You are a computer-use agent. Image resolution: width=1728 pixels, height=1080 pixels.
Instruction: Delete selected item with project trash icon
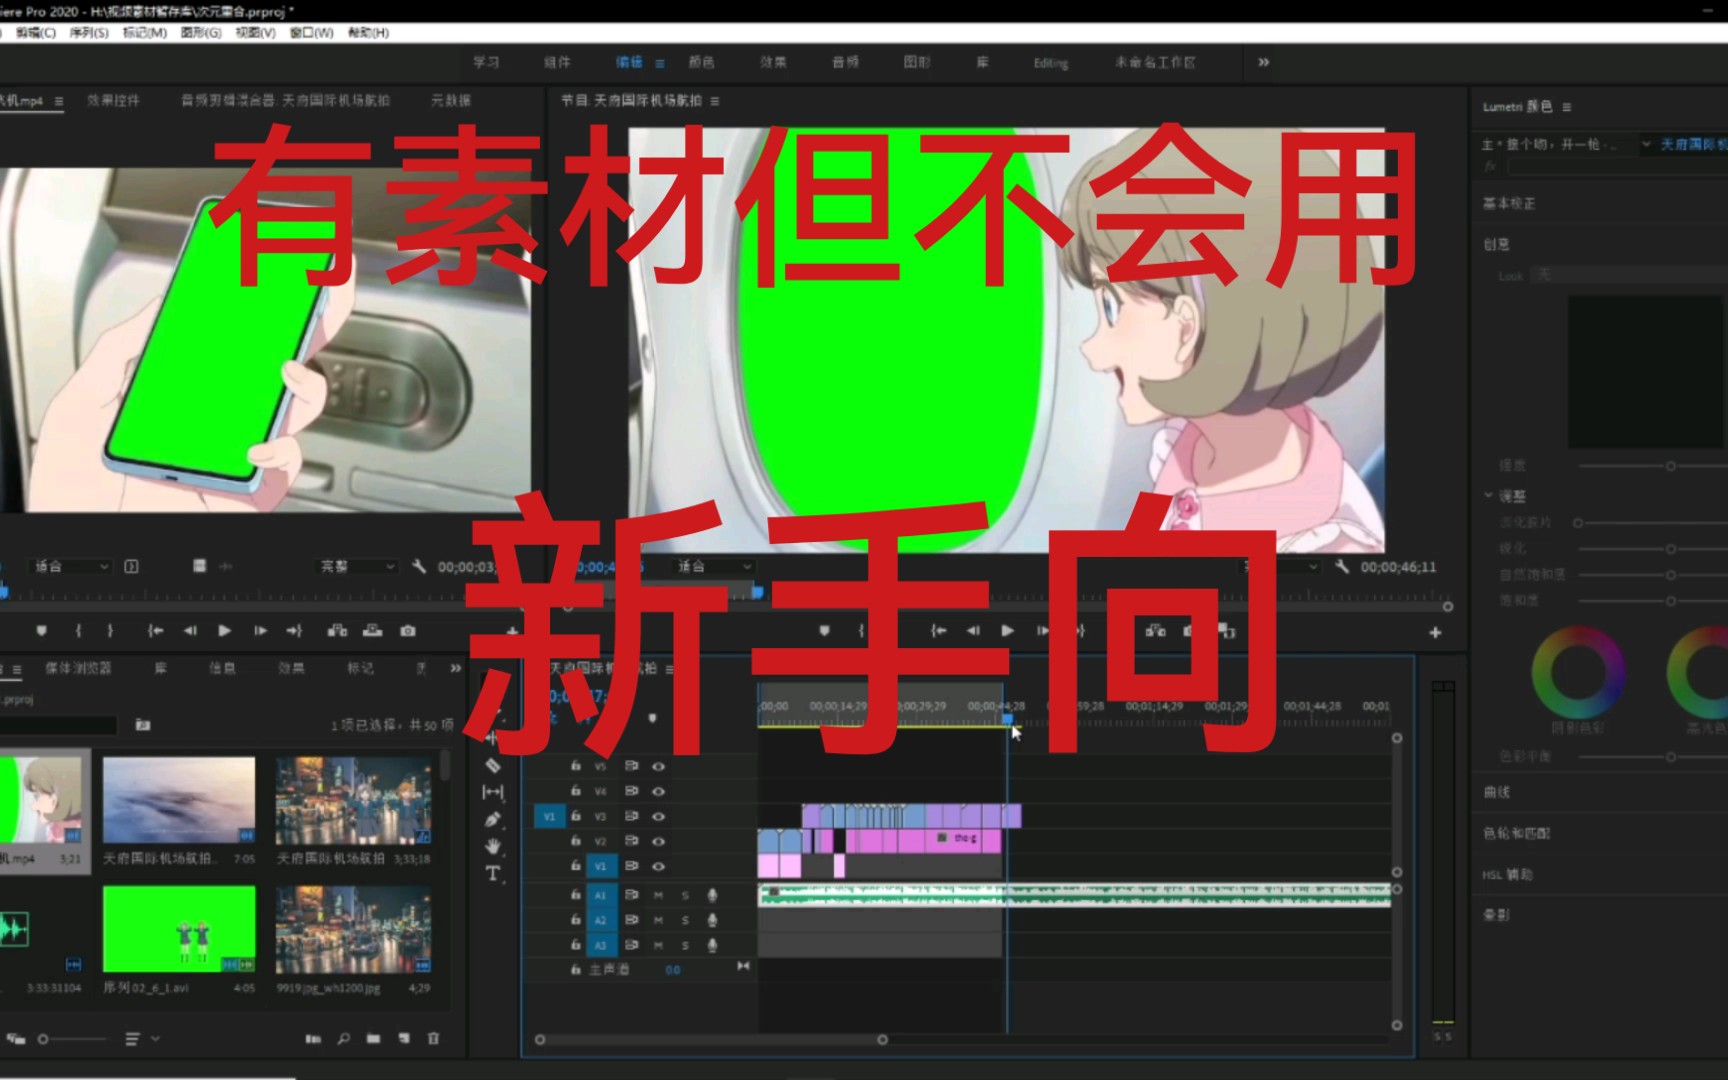[x=433, y=1039]
